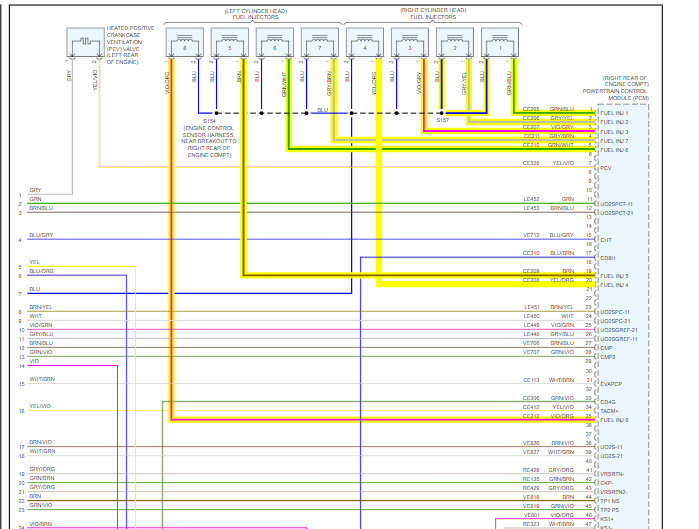The image size is (699, 529).
Task: Click the S157 splice label
Action: pyautogui.click(x=443, y=120)
